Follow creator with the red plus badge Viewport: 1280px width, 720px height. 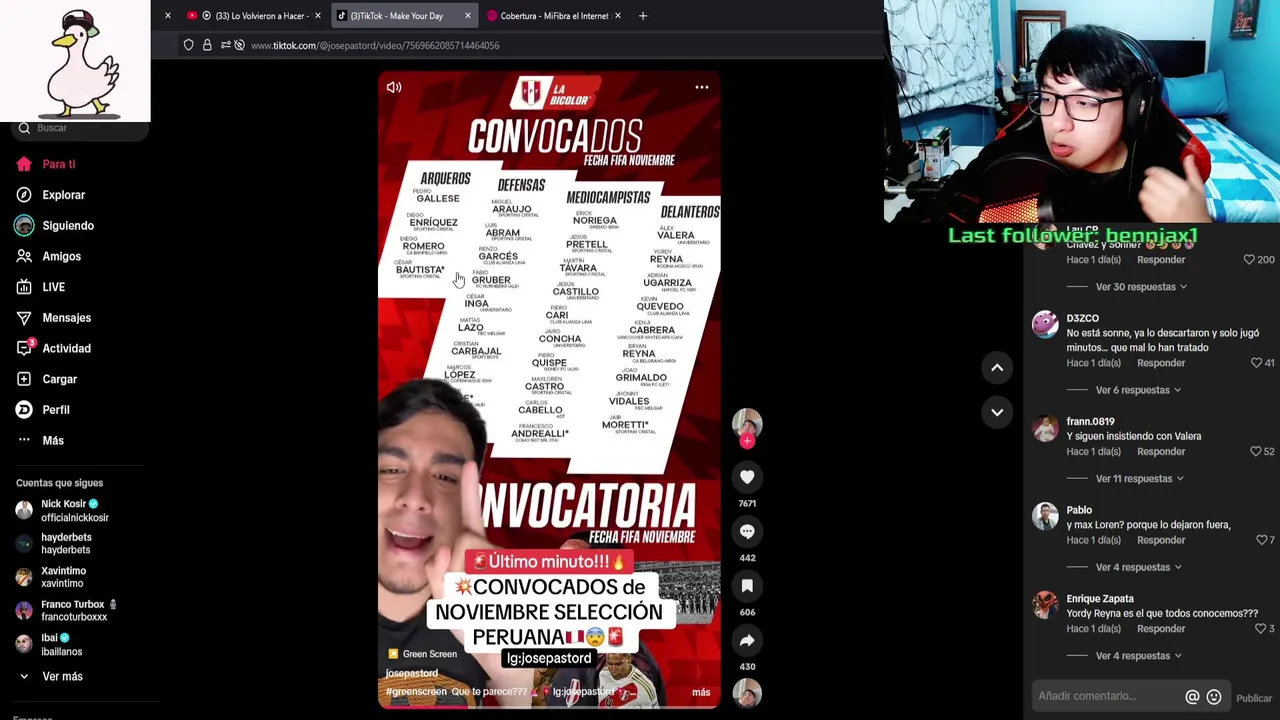[x=747, y=441]
